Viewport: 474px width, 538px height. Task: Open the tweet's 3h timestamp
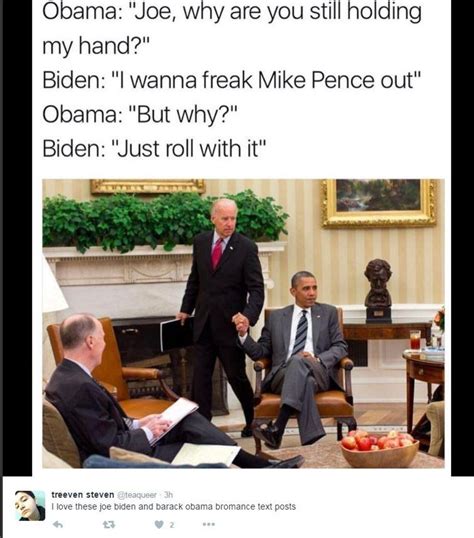[168, 495]
